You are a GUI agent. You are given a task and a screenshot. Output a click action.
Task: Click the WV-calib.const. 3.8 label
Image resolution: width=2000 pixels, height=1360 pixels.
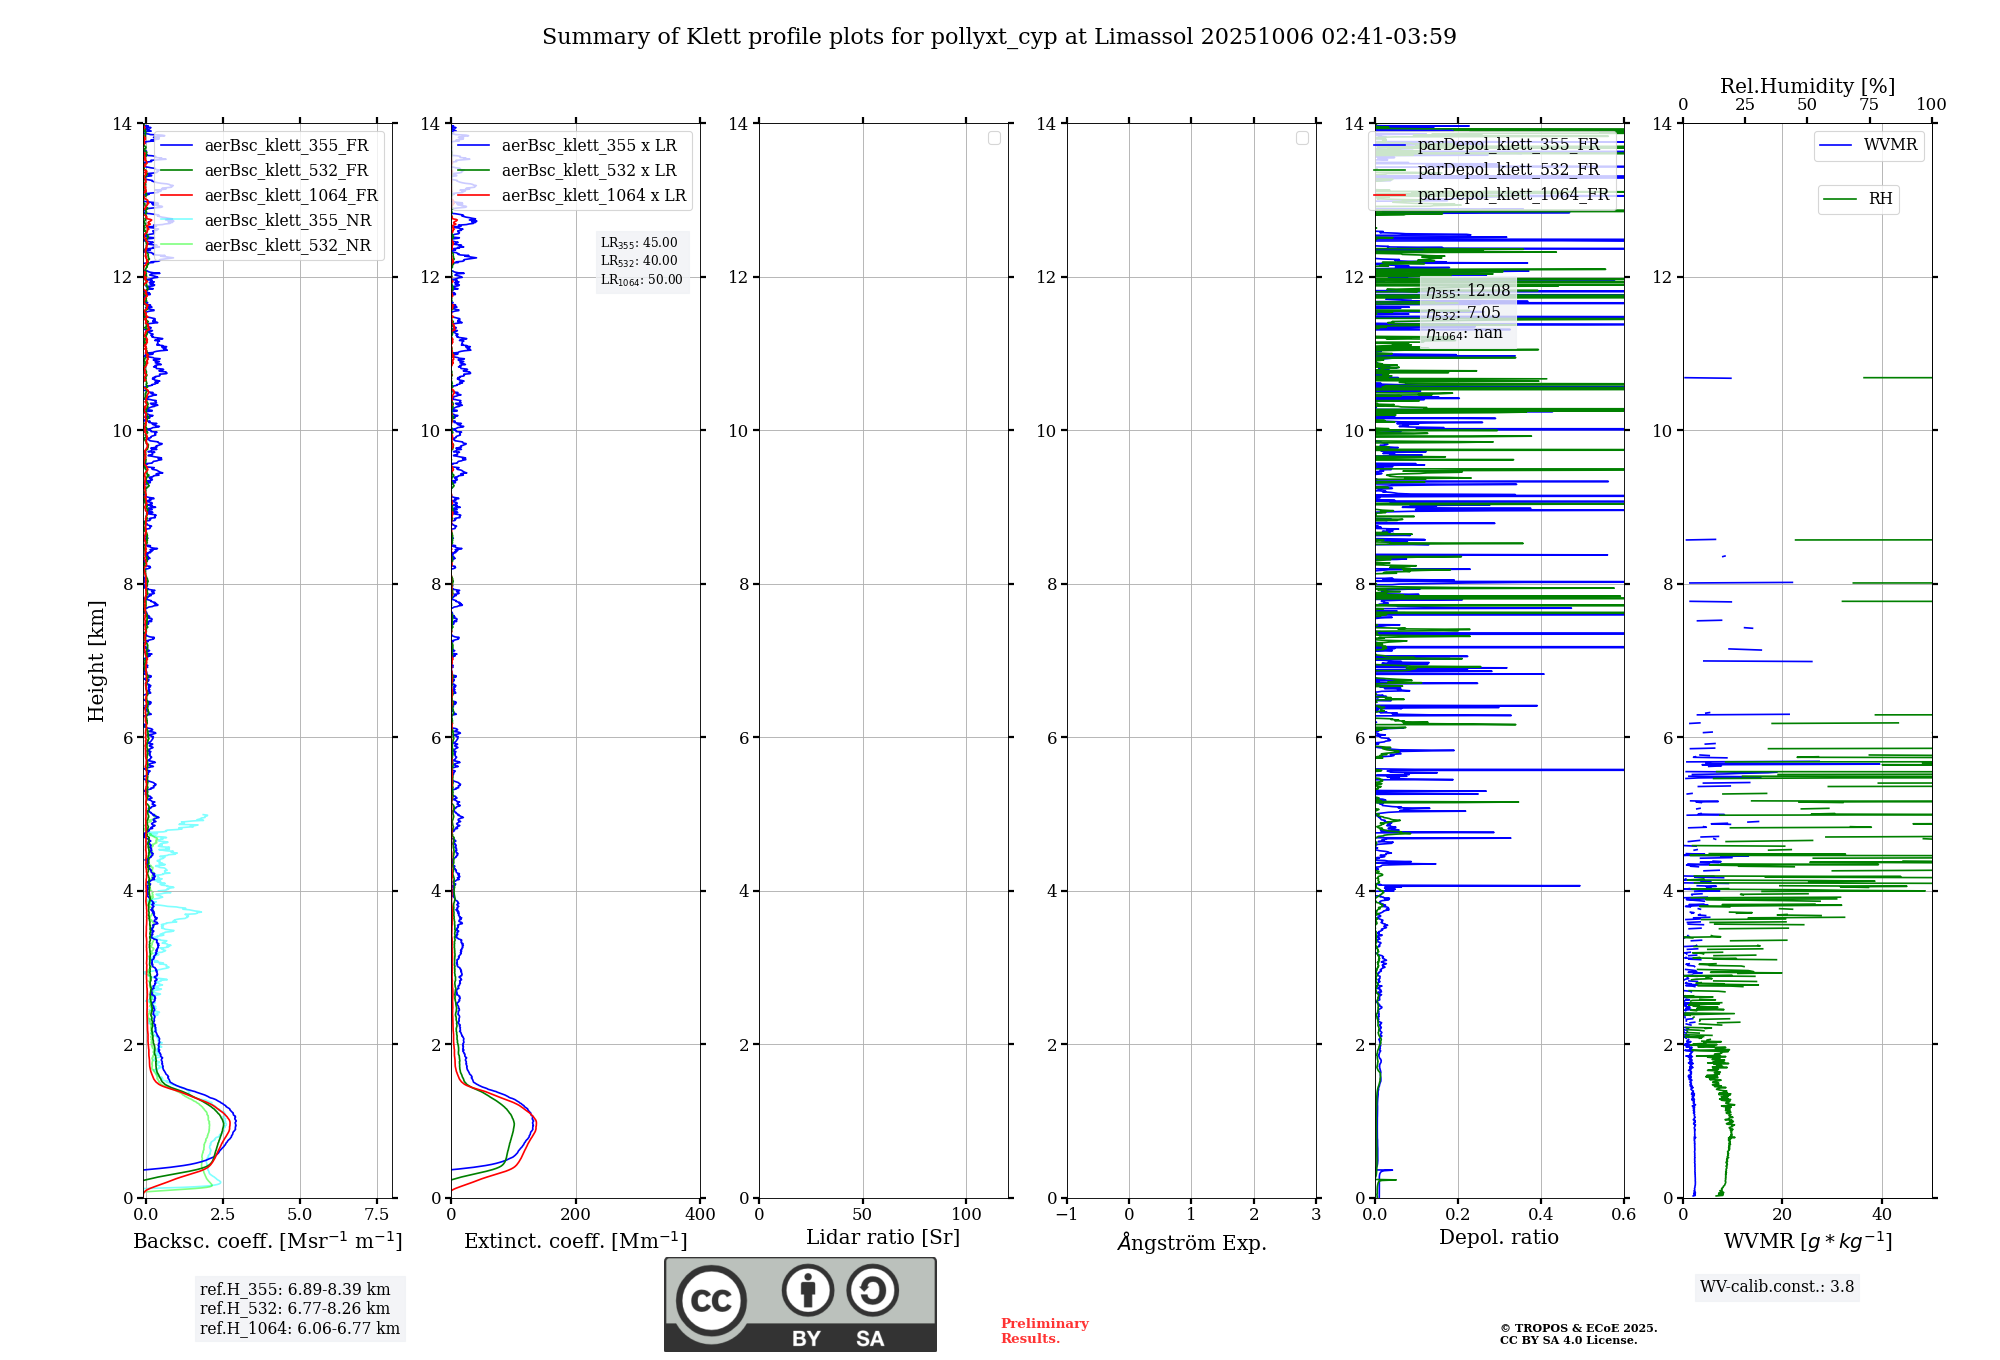pos(1776,1287)
